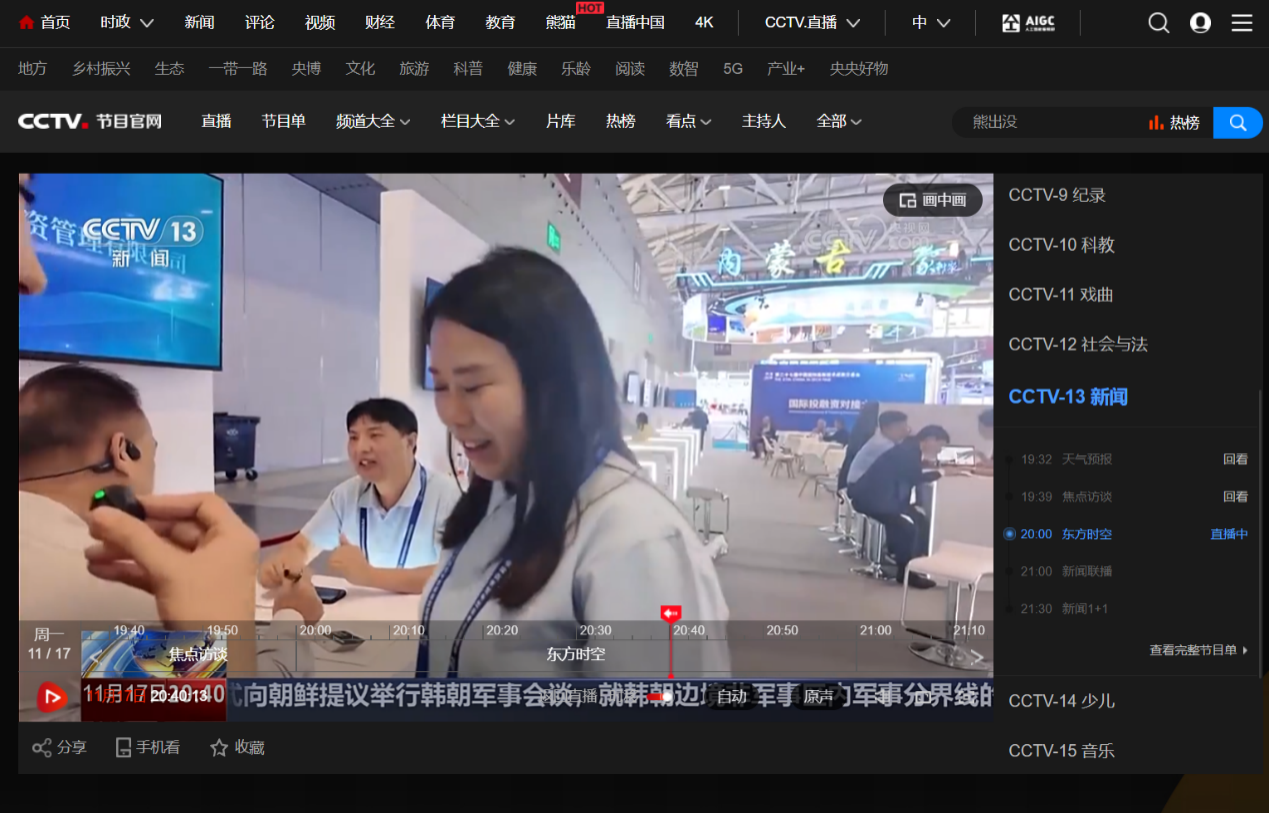1269x813 pixels.
Task: Click the 收藏 star favorite icon
Action: 219,747
